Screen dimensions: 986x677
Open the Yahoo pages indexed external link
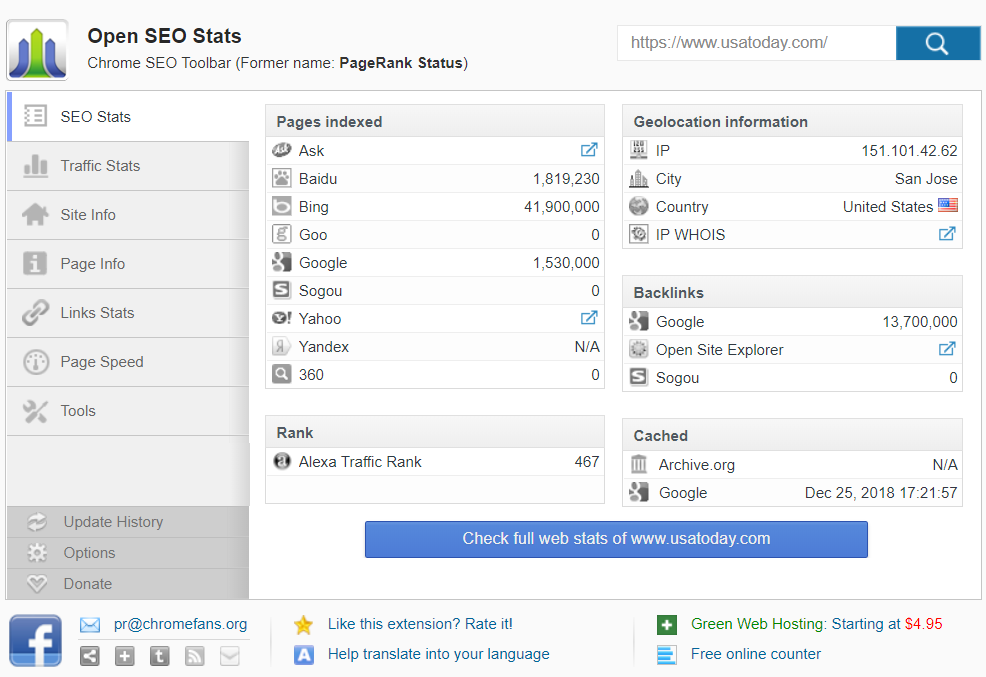pos(589,318)
